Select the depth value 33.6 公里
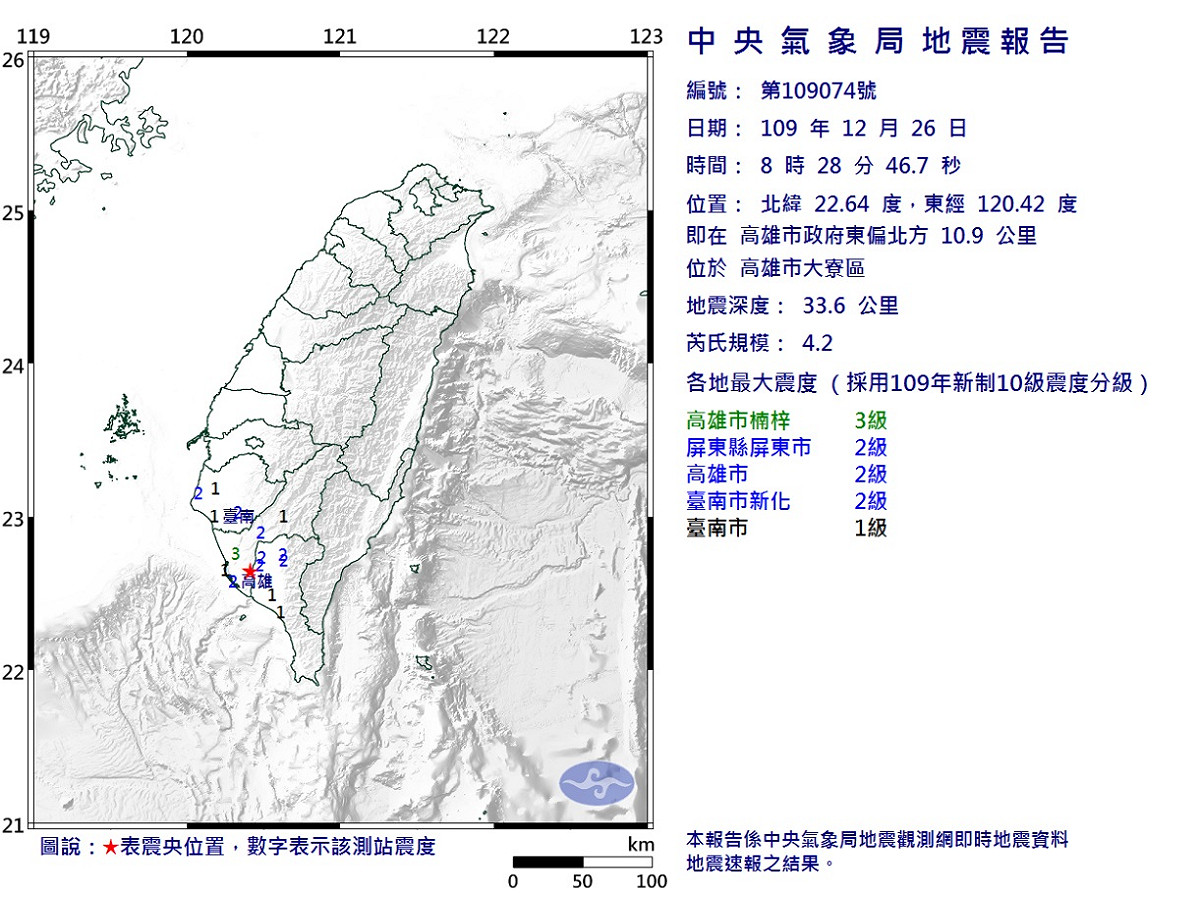1200x899 pixels. click(x=850, y=306)
